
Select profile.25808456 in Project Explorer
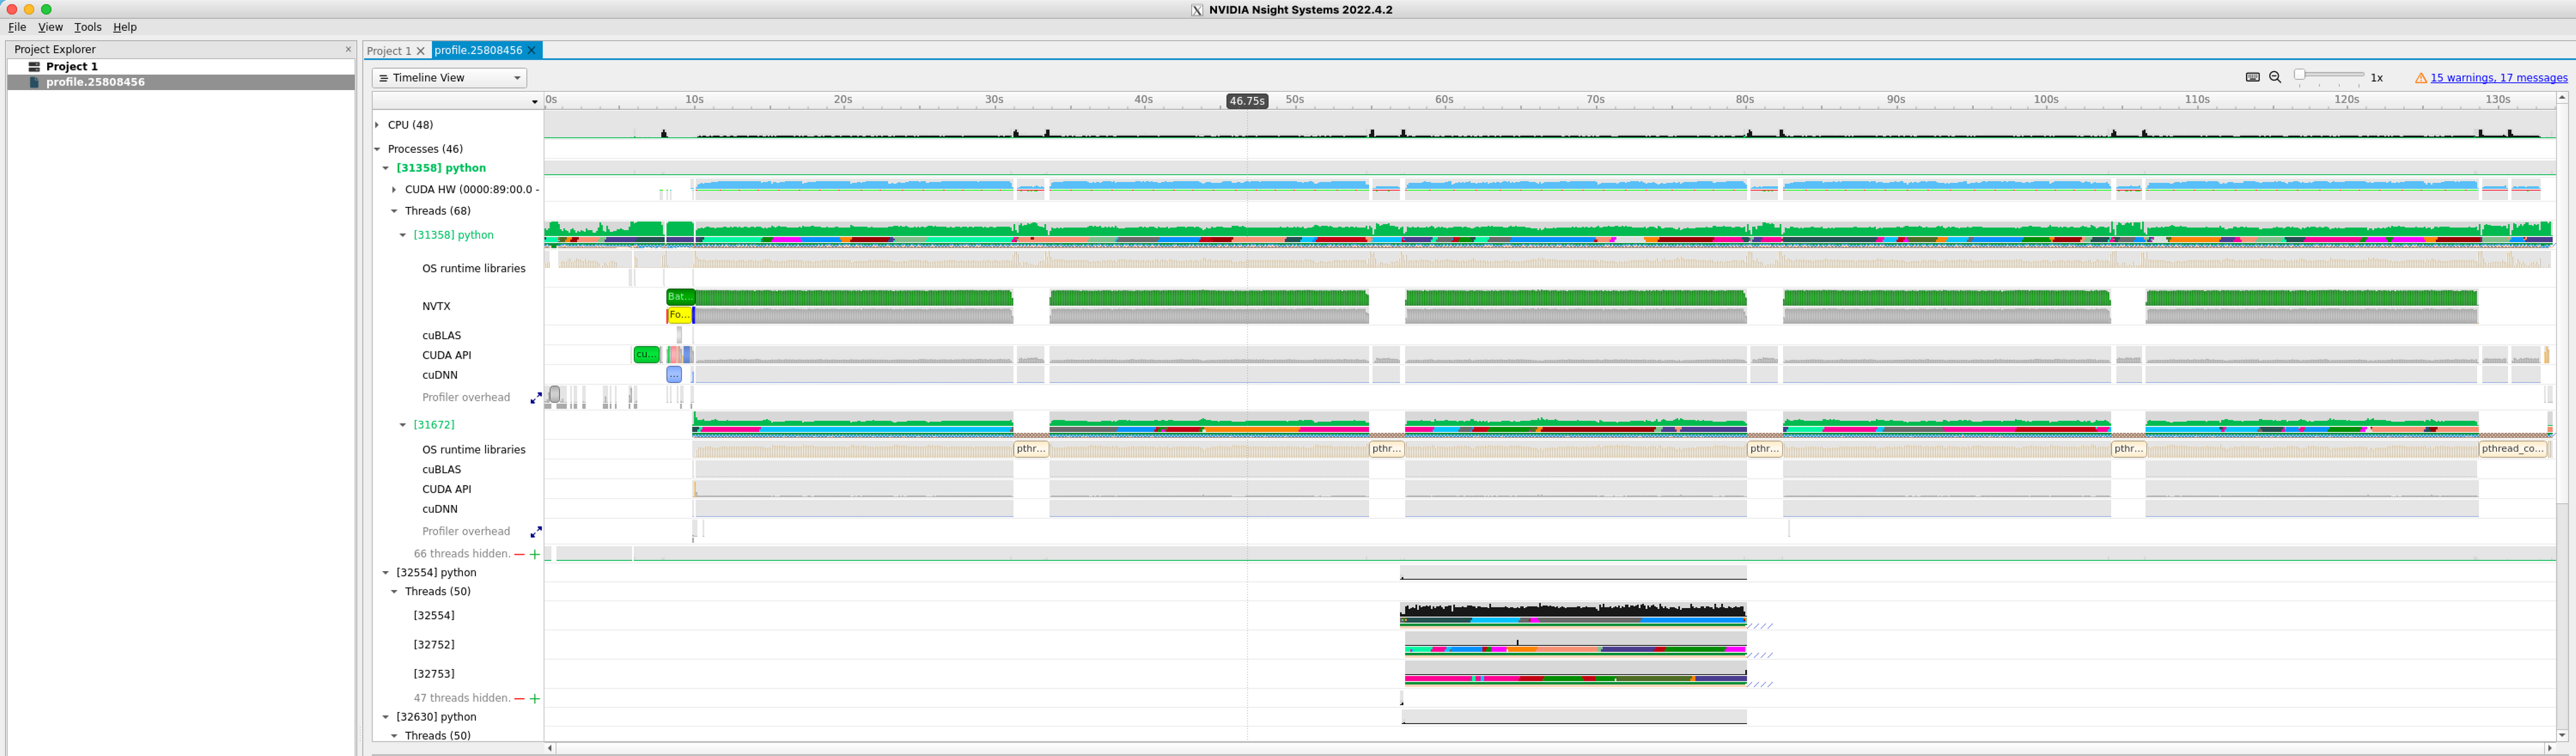[95, 82]
